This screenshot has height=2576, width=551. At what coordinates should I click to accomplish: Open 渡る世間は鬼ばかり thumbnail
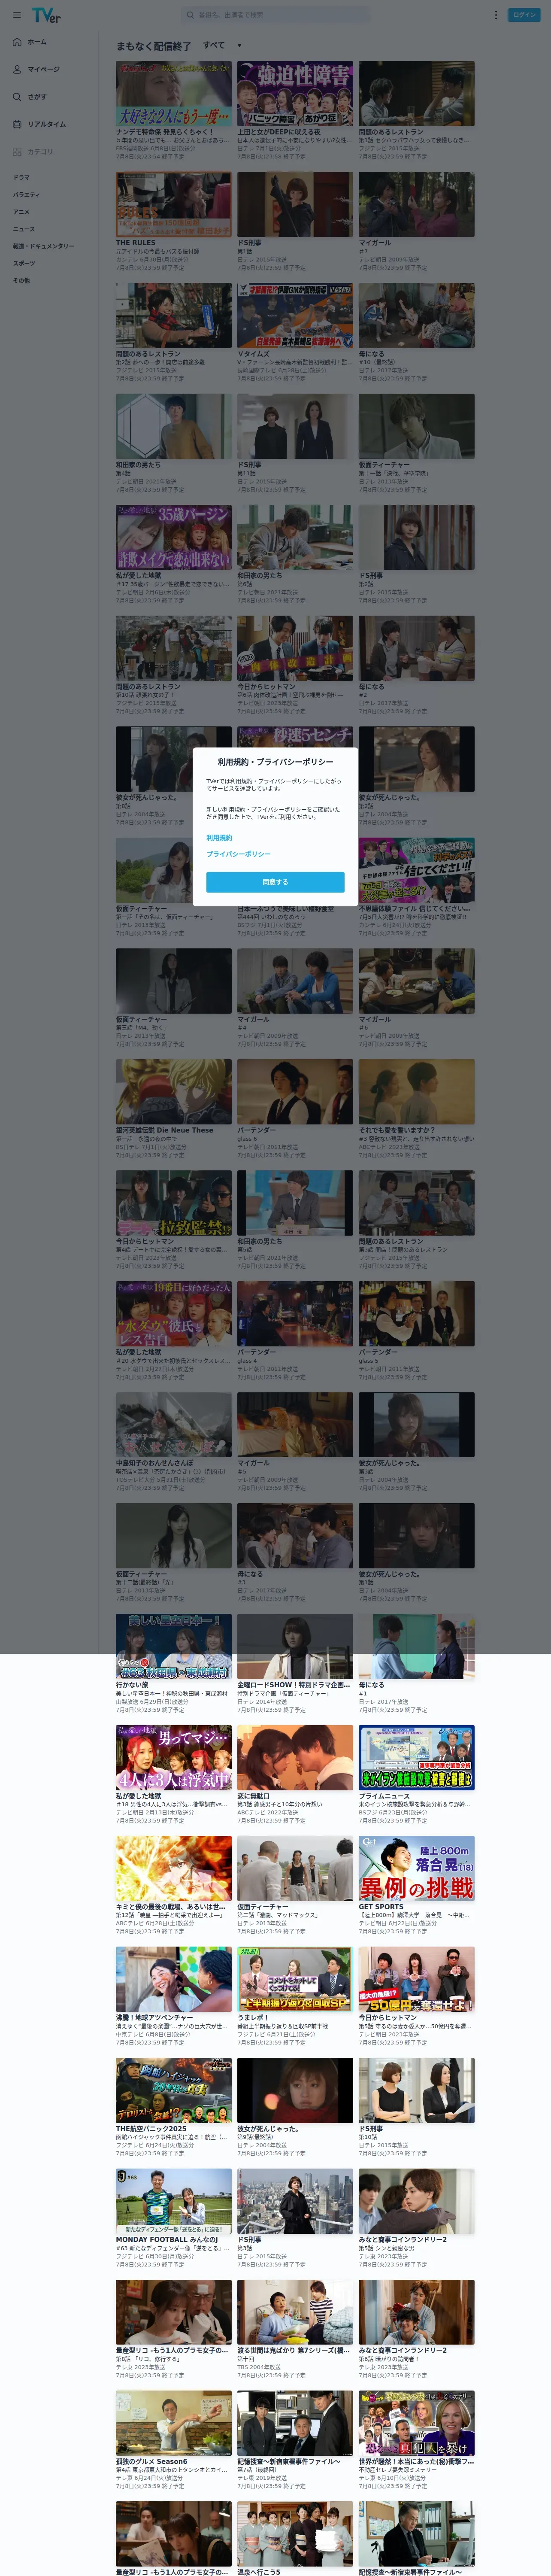[295, 2313]
